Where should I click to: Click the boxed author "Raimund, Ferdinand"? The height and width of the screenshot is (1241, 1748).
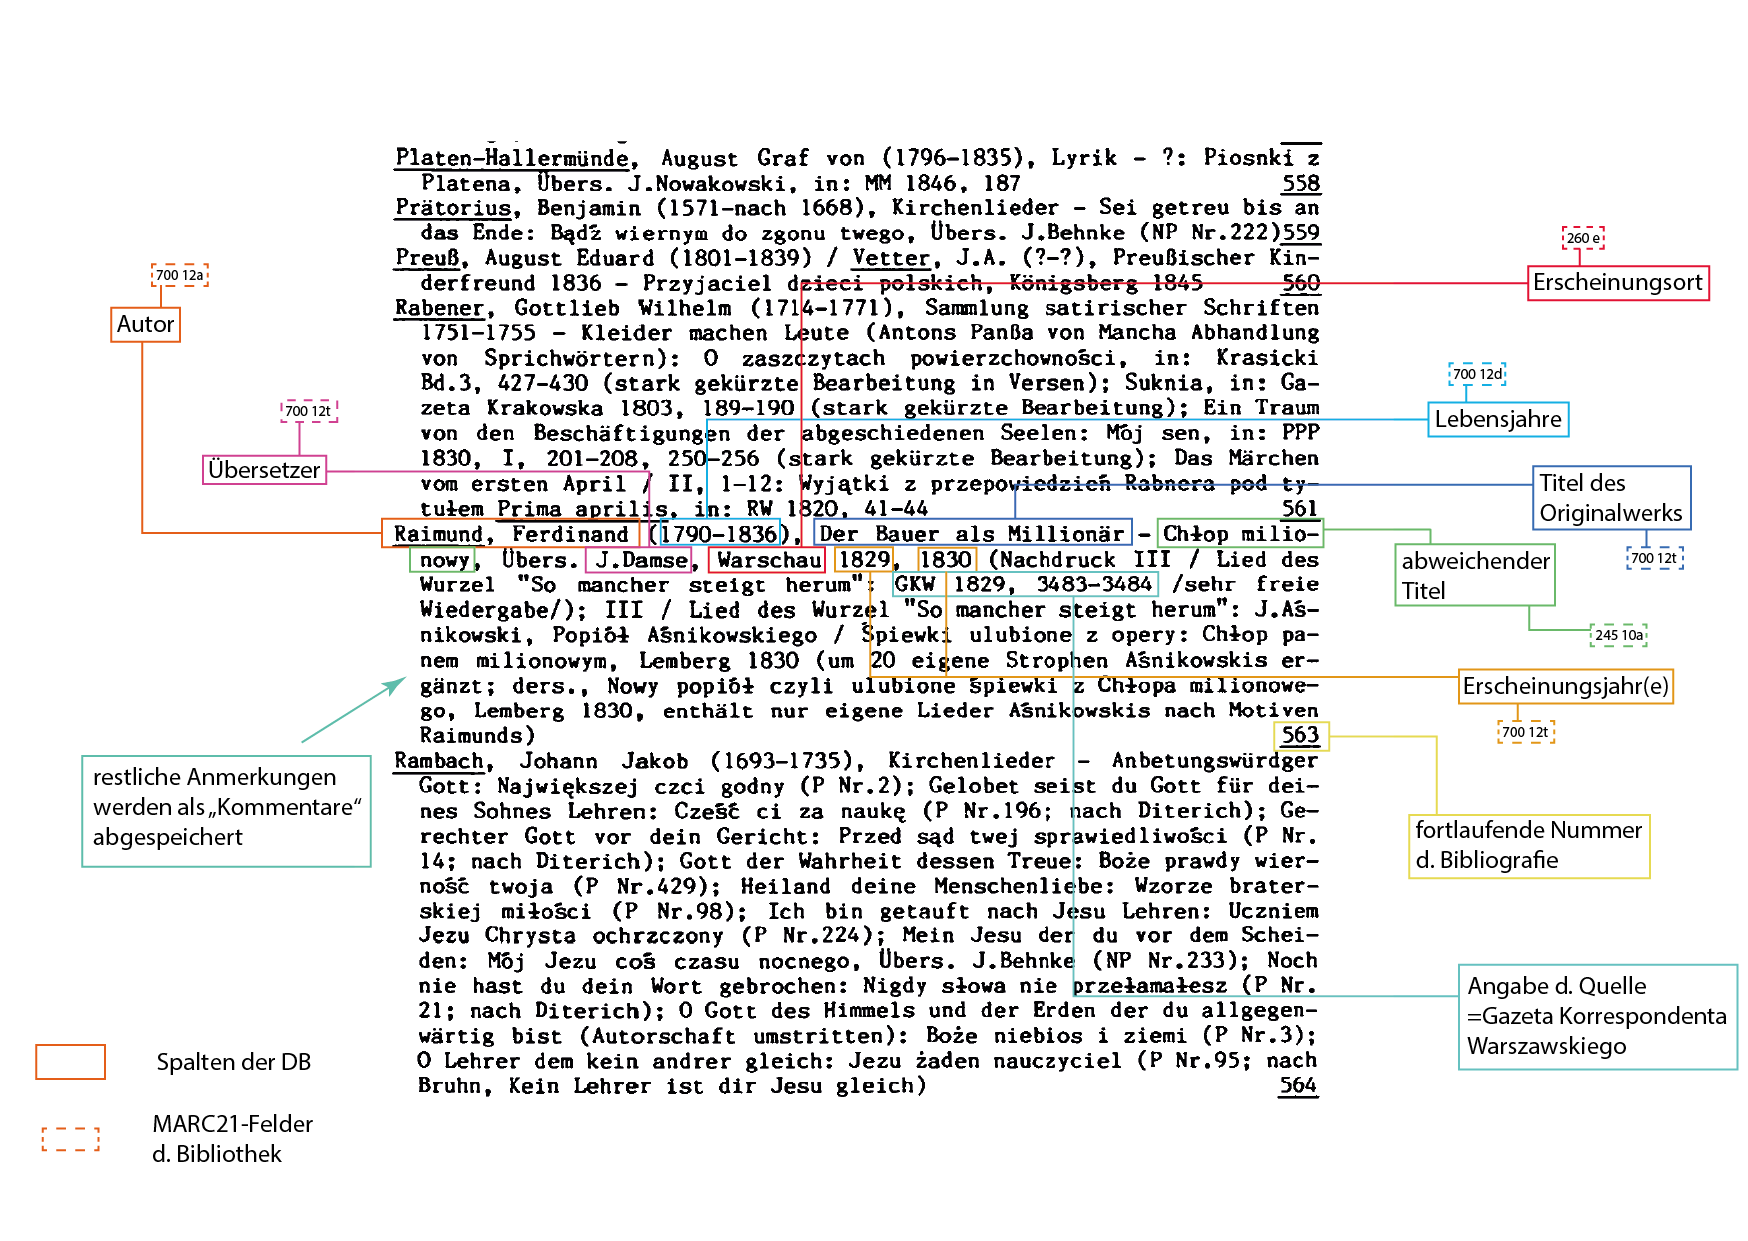[x=510, y=533]
